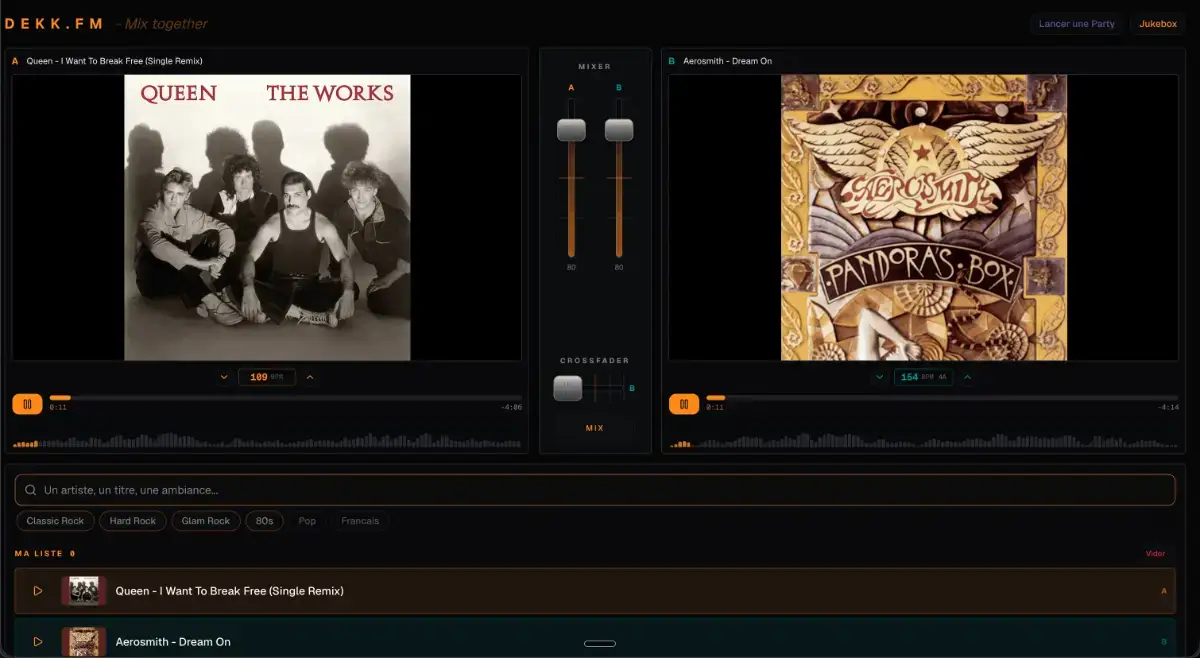Click the MA LISTE heading
The image size is (1200, 658).
tap(39, 554)
